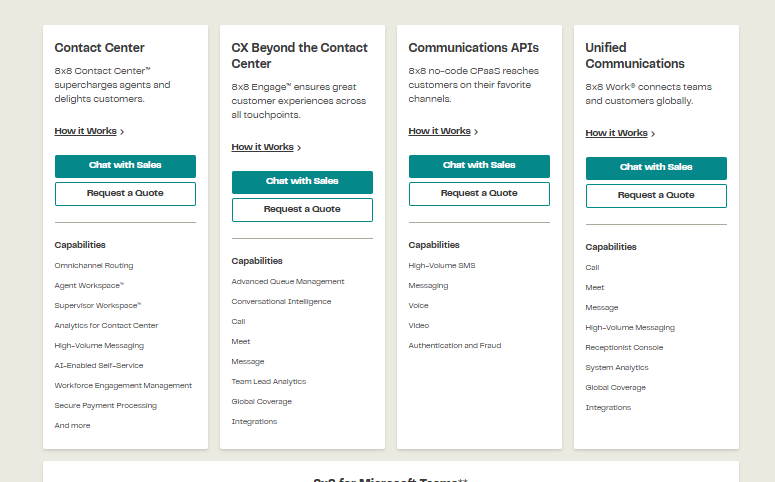Click High-Volume SMS under Communications APIs
775x482 pixels.
[442, 266]
